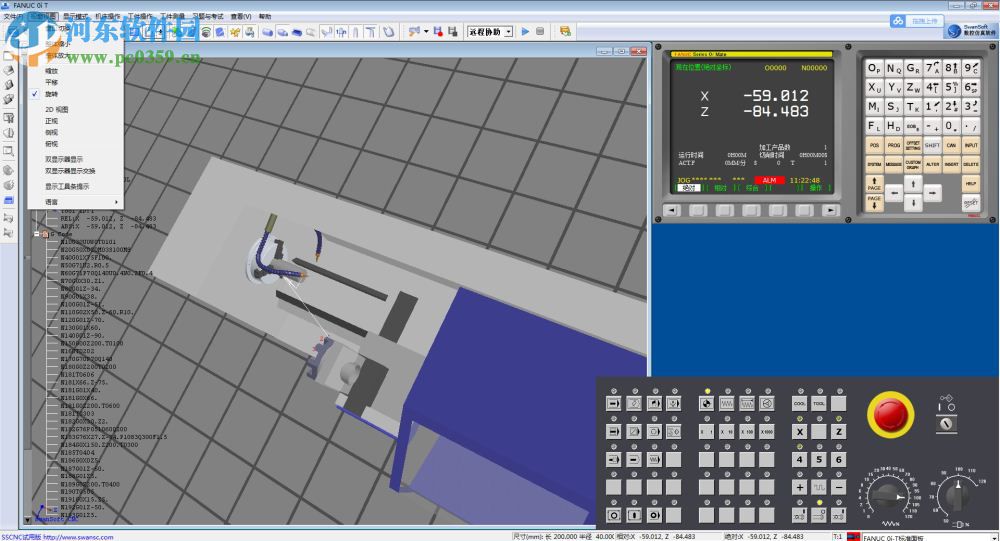Select the Z axis button
Image resolution: width=1000 pixels, height=541 pixels.
pos(839,431)
